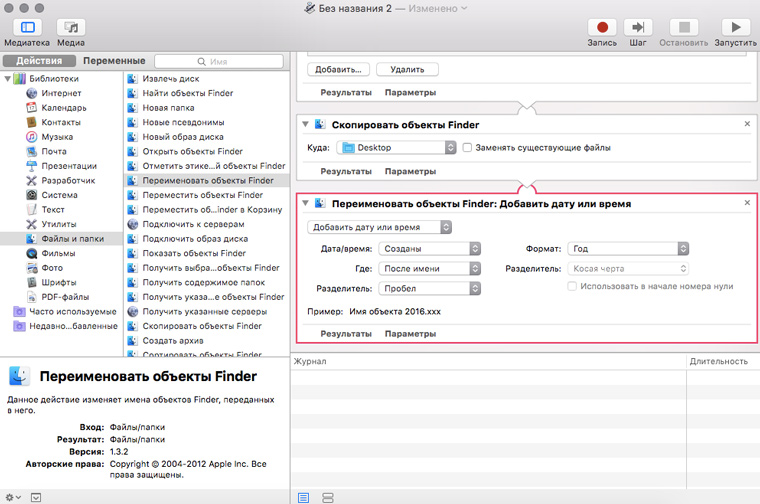The image size is (760, 504).
Task: Click the Запись record button
Action: coord(602,29)
